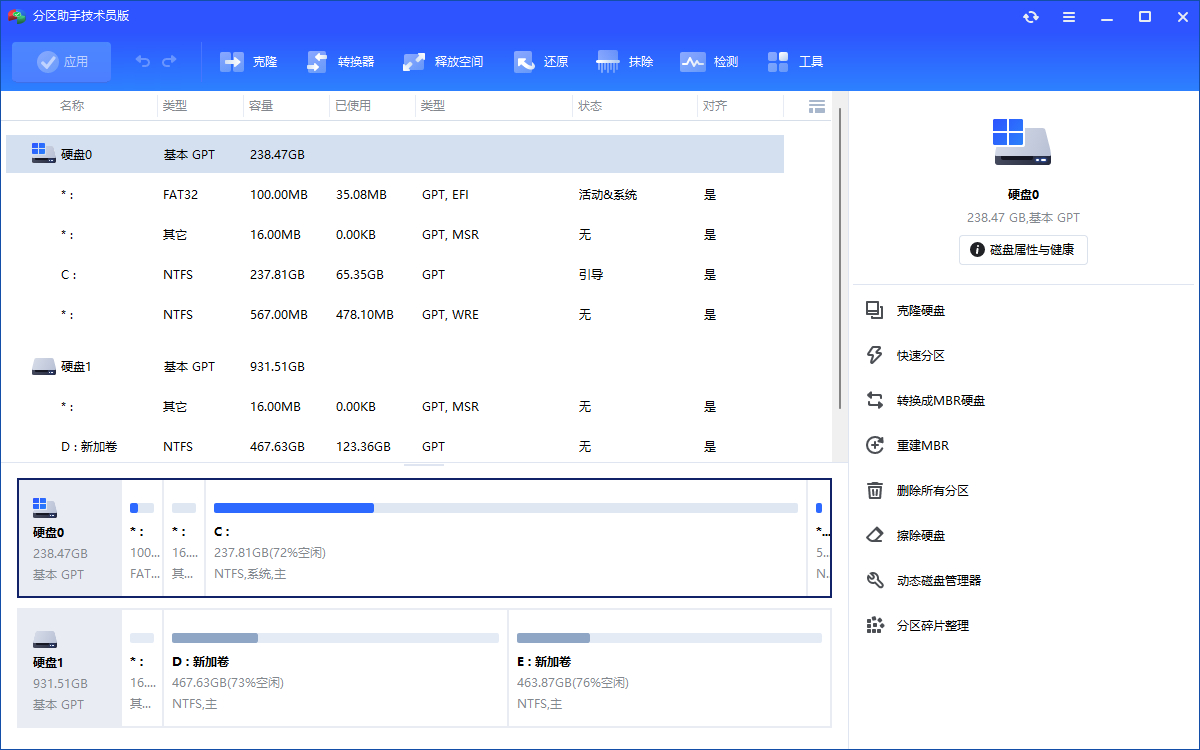Click the 容量 column header
Viewport: 1200px width, 750px height.
tap(261, 106)
